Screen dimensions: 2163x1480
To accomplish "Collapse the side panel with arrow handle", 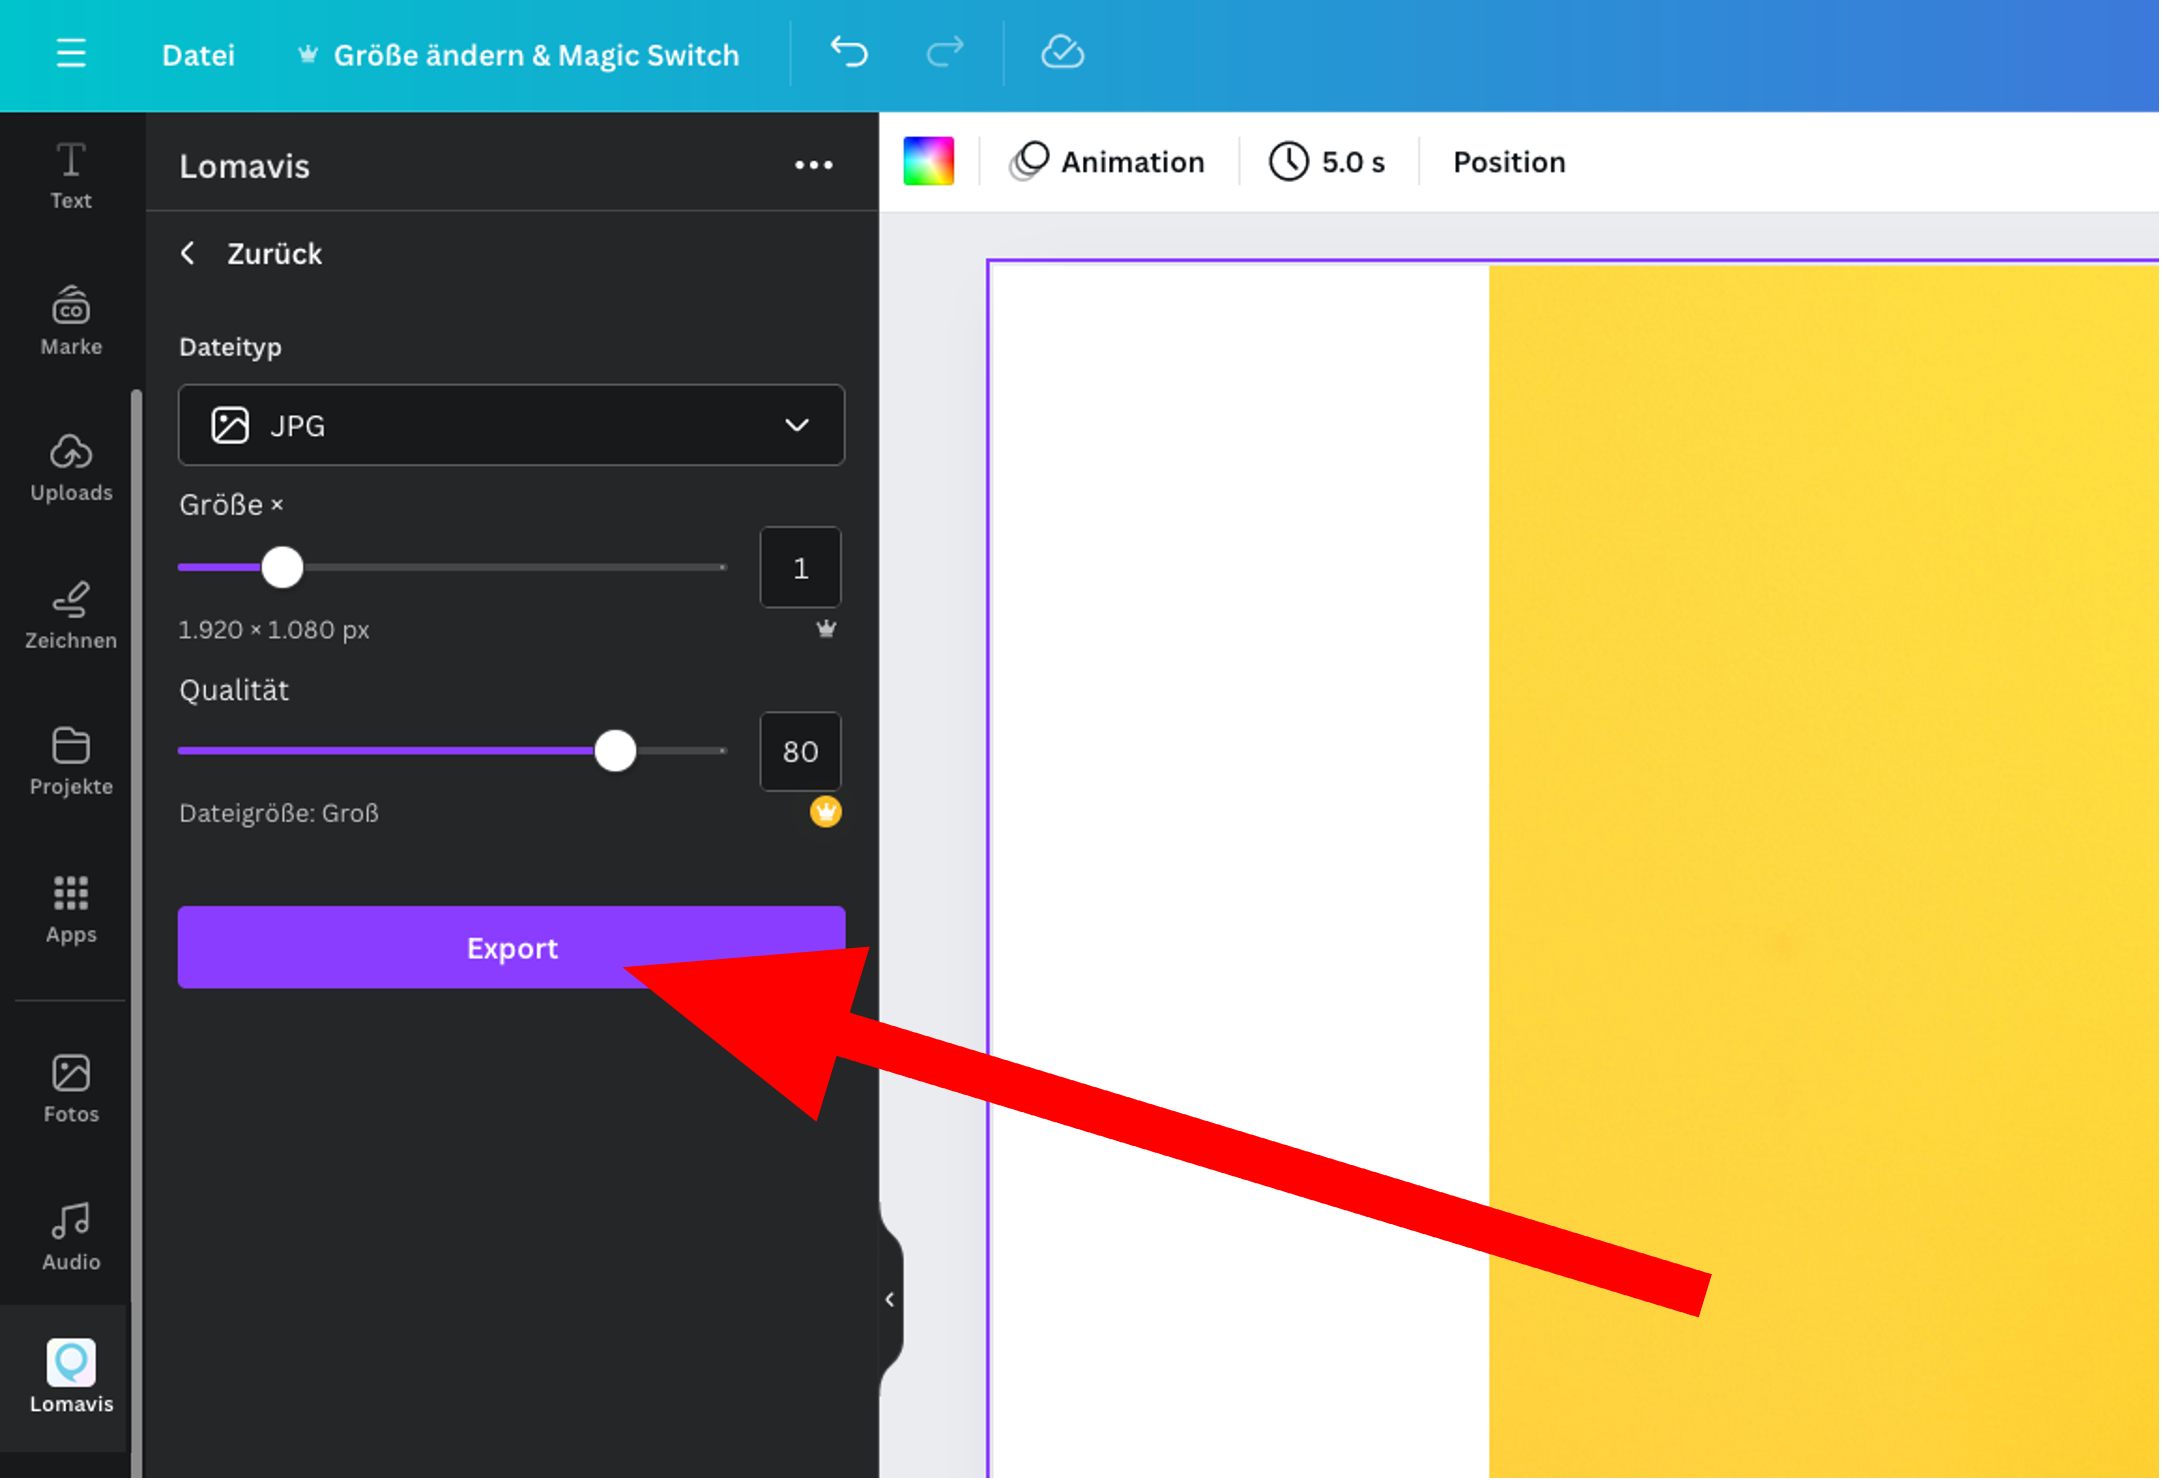I will tap(889, 1299).
